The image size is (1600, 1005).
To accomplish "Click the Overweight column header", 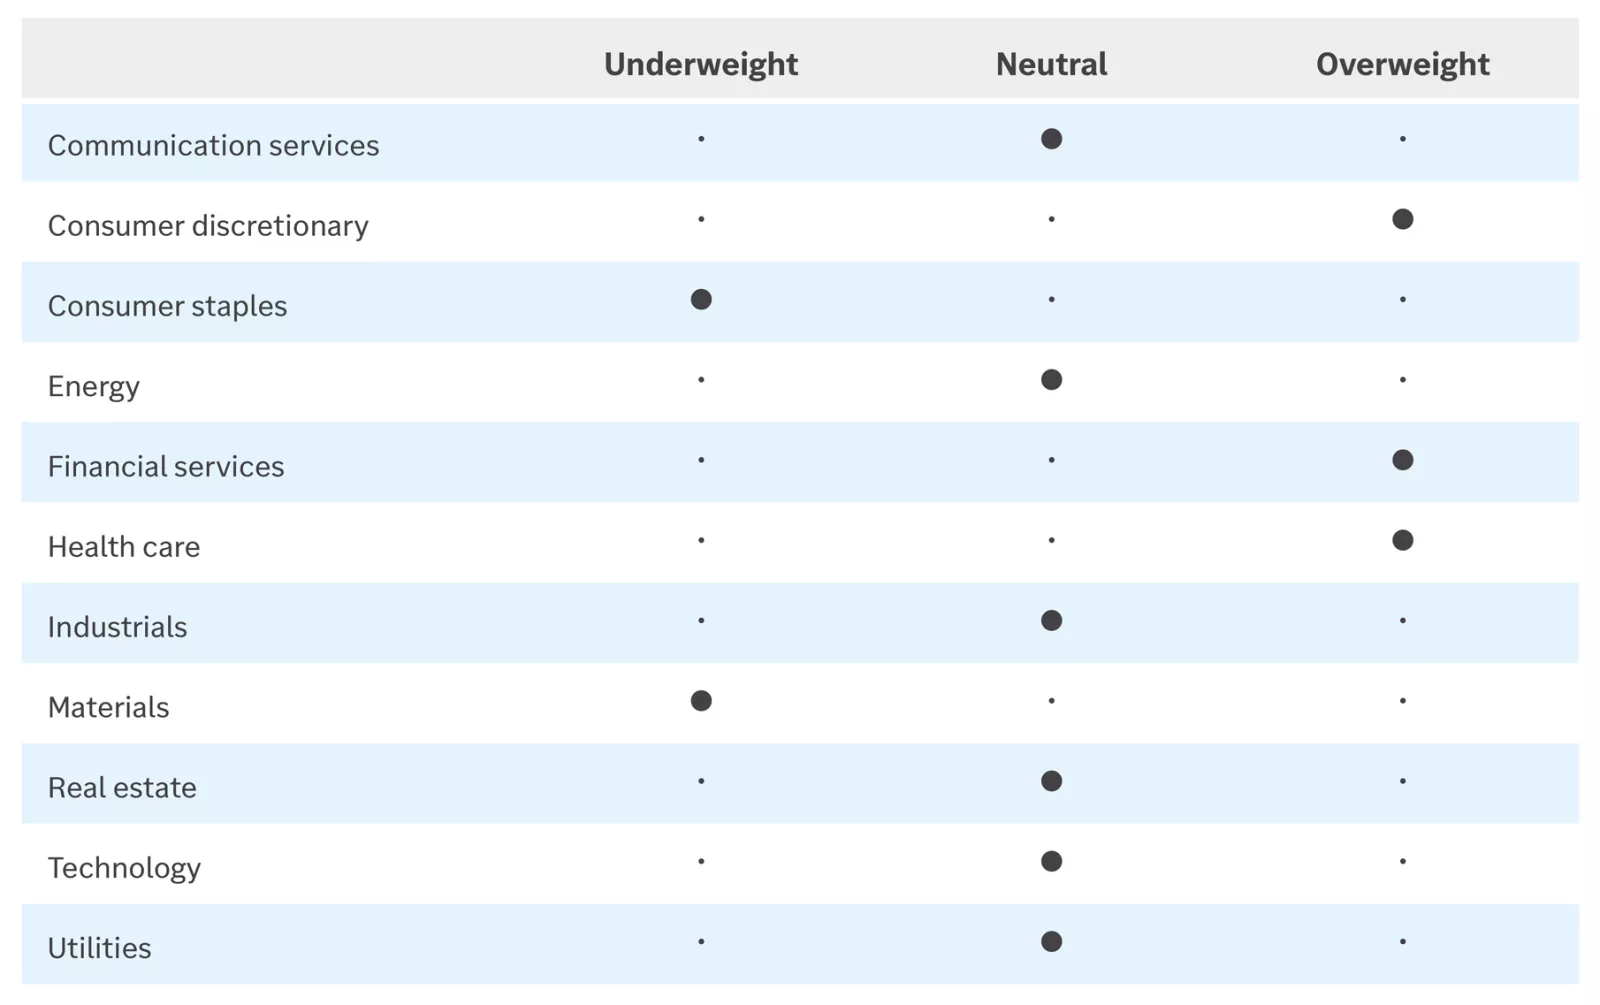I will pos(1402,64).
